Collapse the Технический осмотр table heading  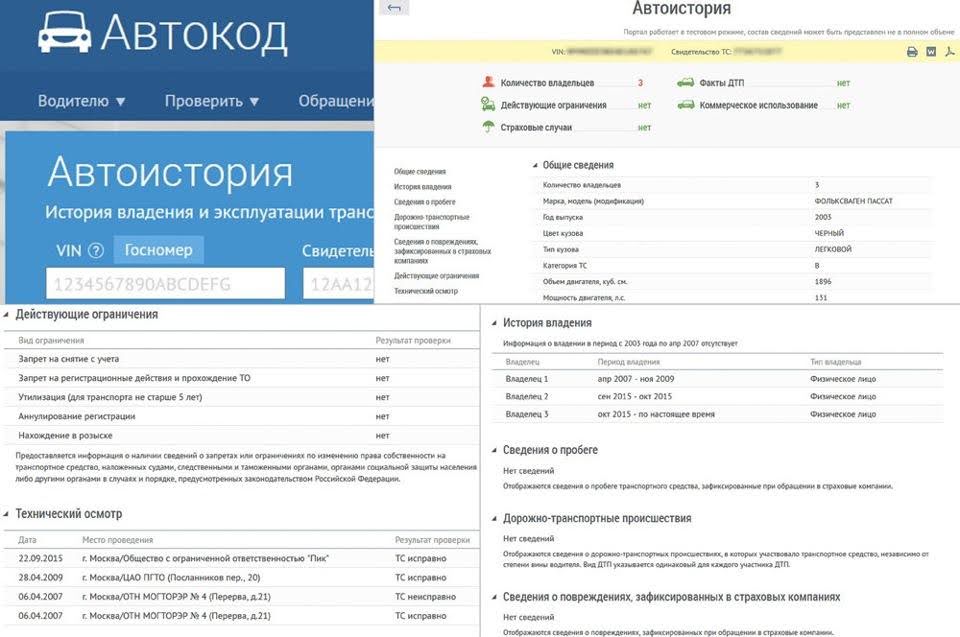(63, 514)
